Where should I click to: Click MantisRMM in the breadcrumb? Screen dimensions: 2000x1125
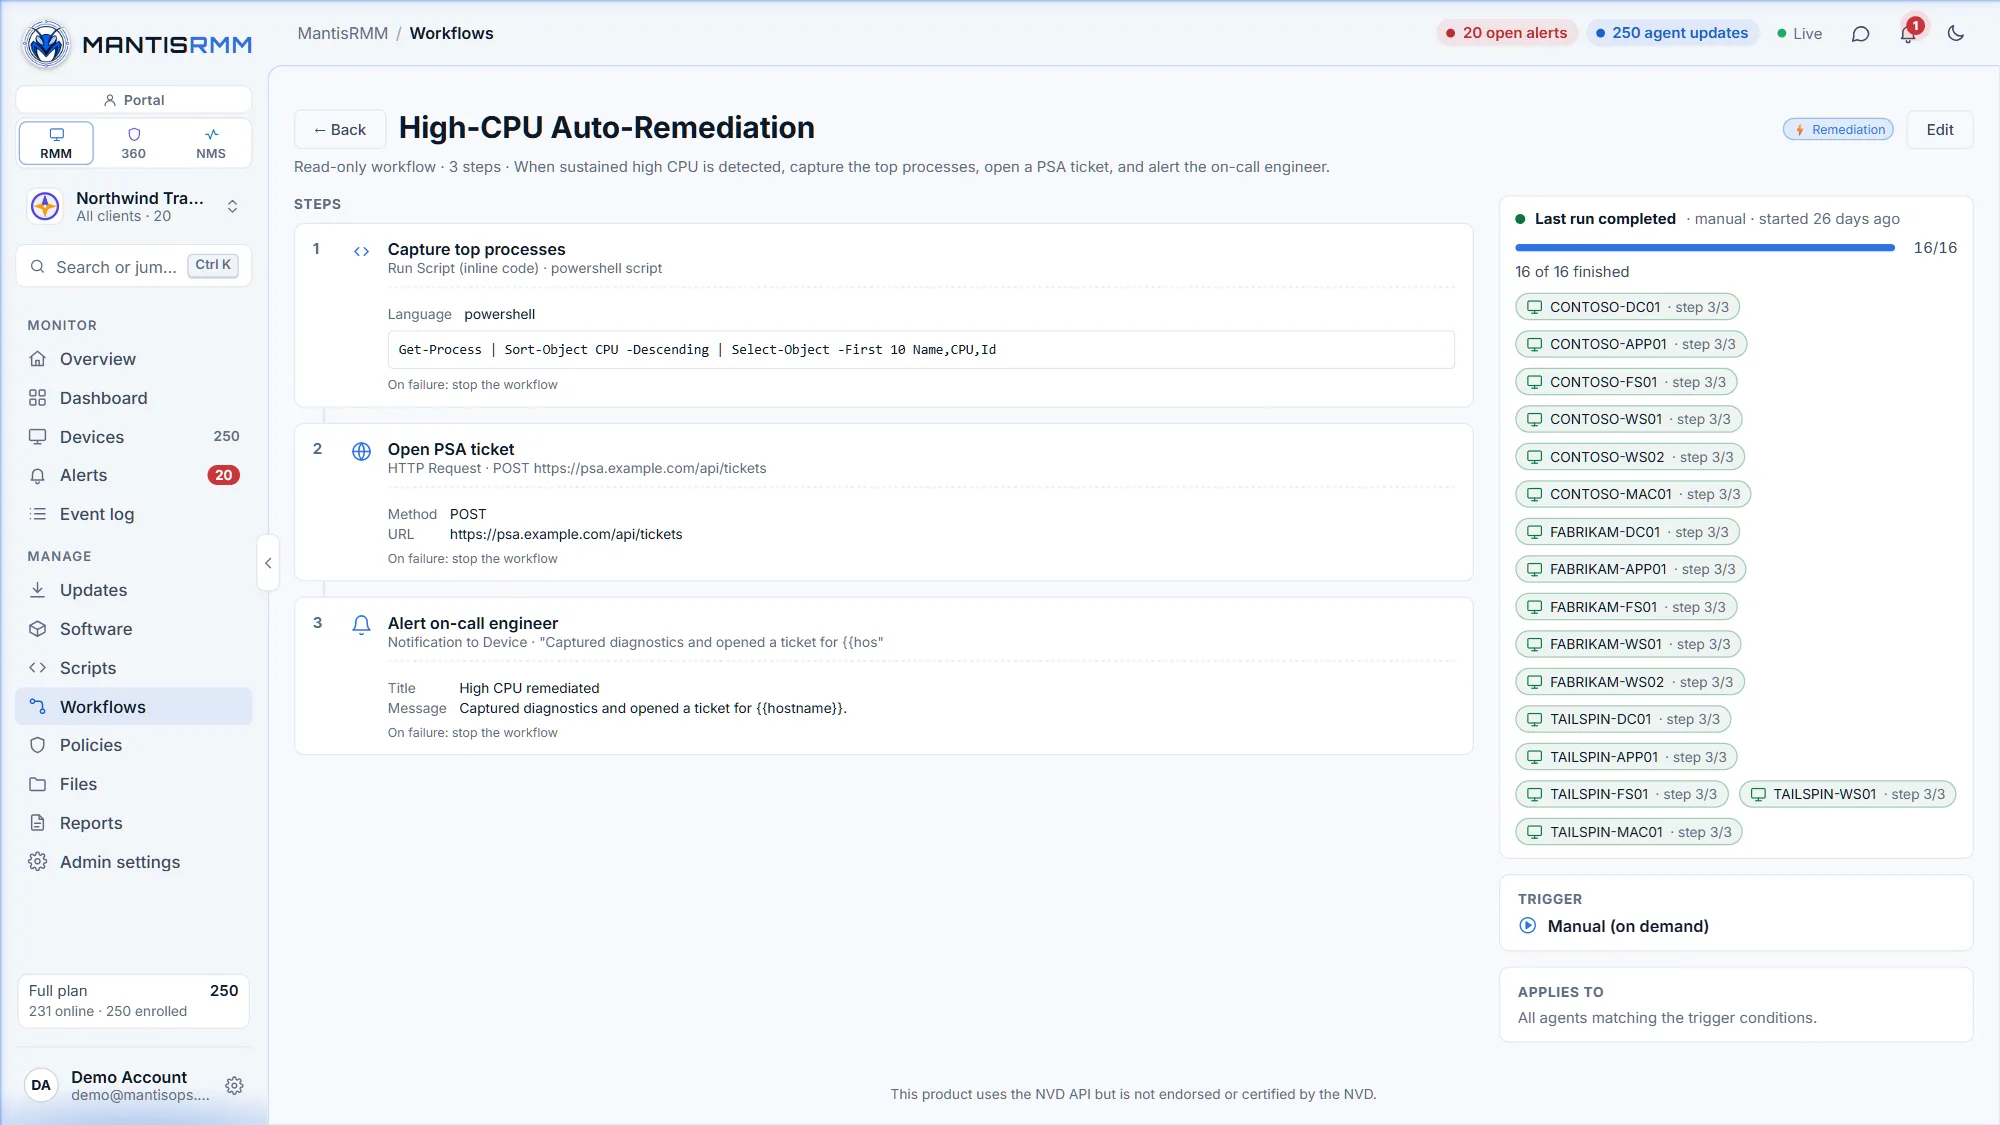343,33
